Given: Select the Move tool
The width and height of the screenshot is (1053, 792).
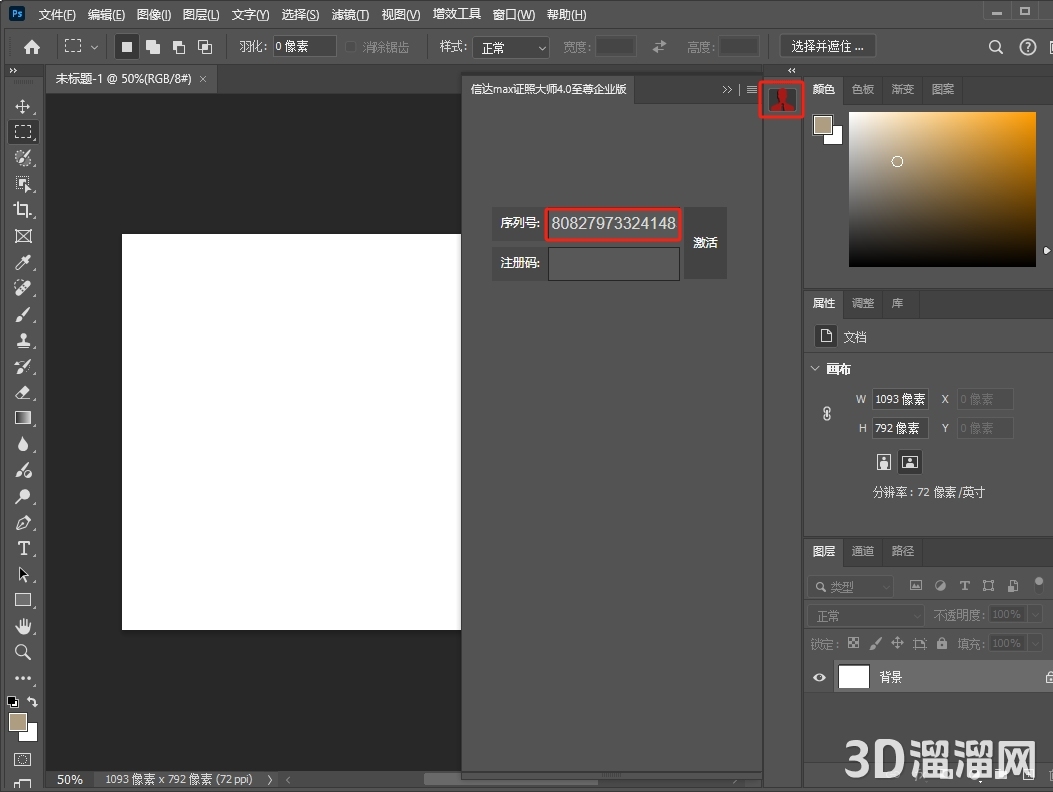Looking at the screenshot, I should (x=23, y=106).
